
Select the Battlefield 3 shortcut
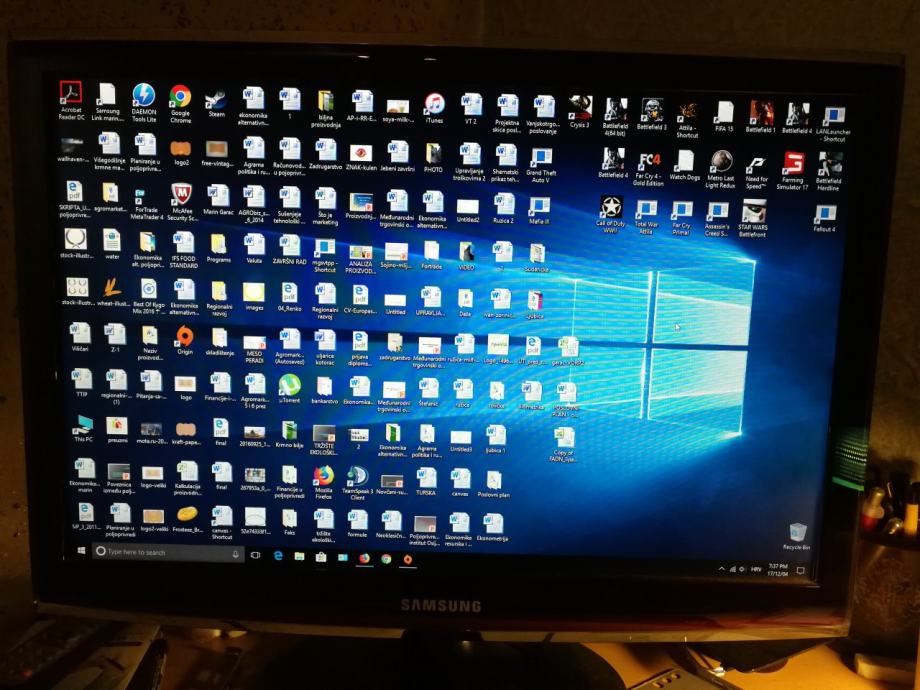tap(652, 114)
